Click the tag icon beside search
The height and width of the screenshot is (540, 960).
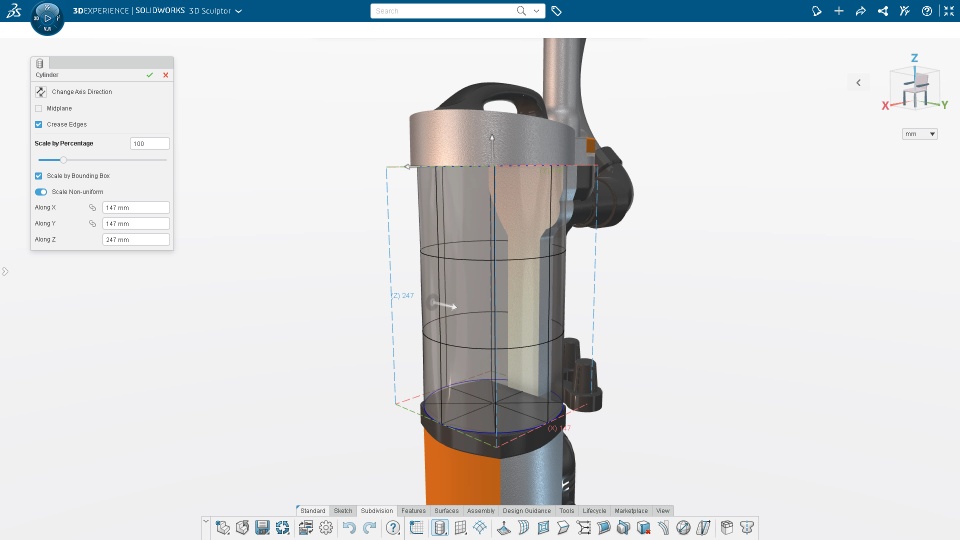(557, 11)
